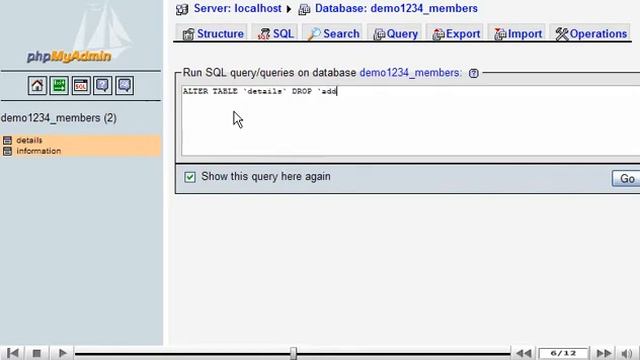Click the 6/12 slide counter
This screenshot has width=640, height=360.
(563, 353)
